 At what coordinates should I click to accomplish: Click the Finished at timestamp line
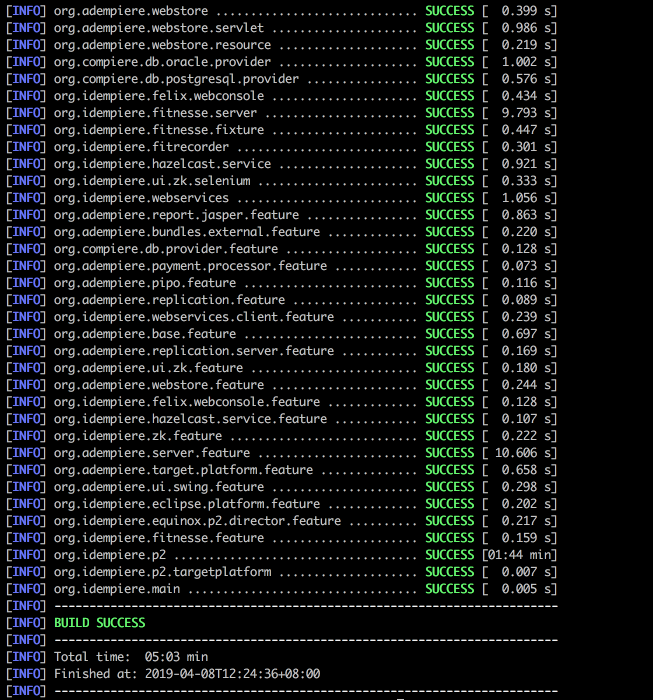click(x=187, y=673)
